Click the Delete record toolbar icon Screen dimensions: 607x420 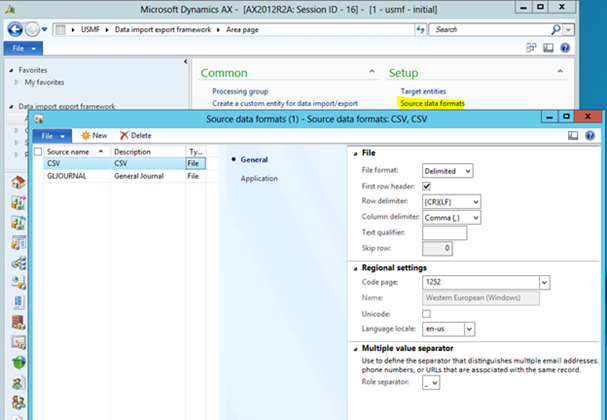coord(135,135)
